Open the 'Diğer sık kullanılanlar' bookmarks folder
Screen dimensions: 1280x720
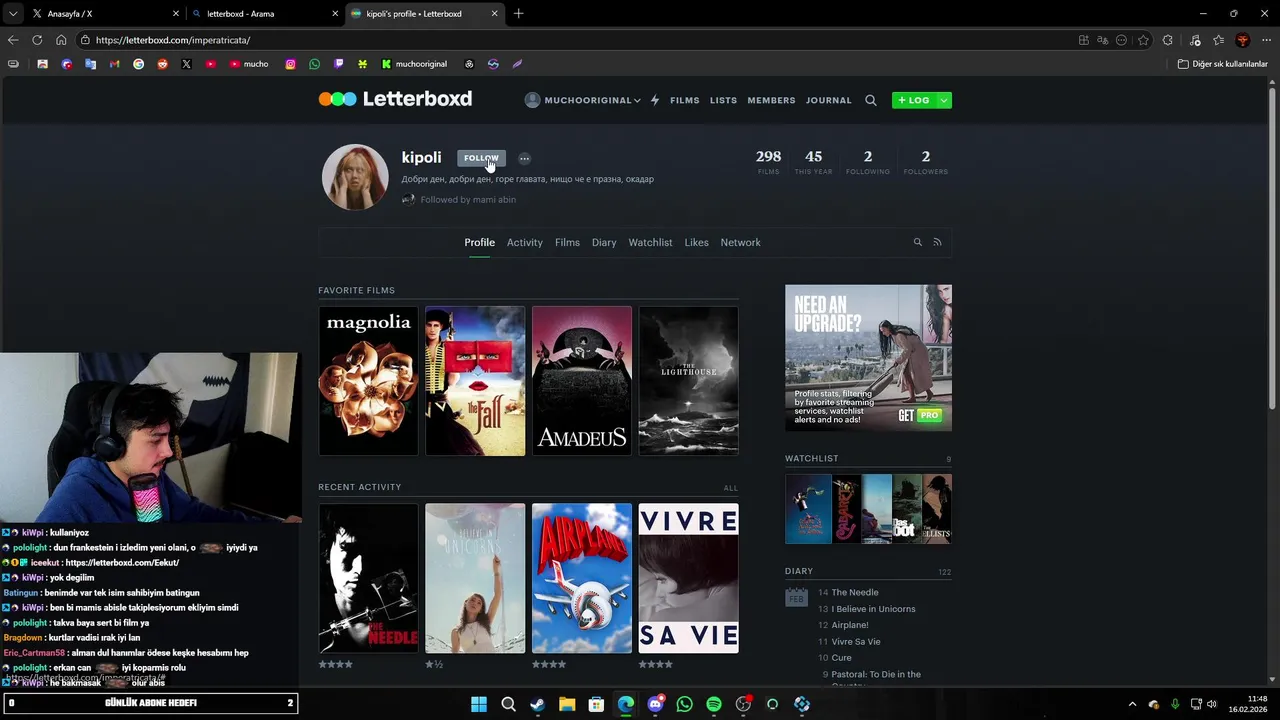[1222, 64]
